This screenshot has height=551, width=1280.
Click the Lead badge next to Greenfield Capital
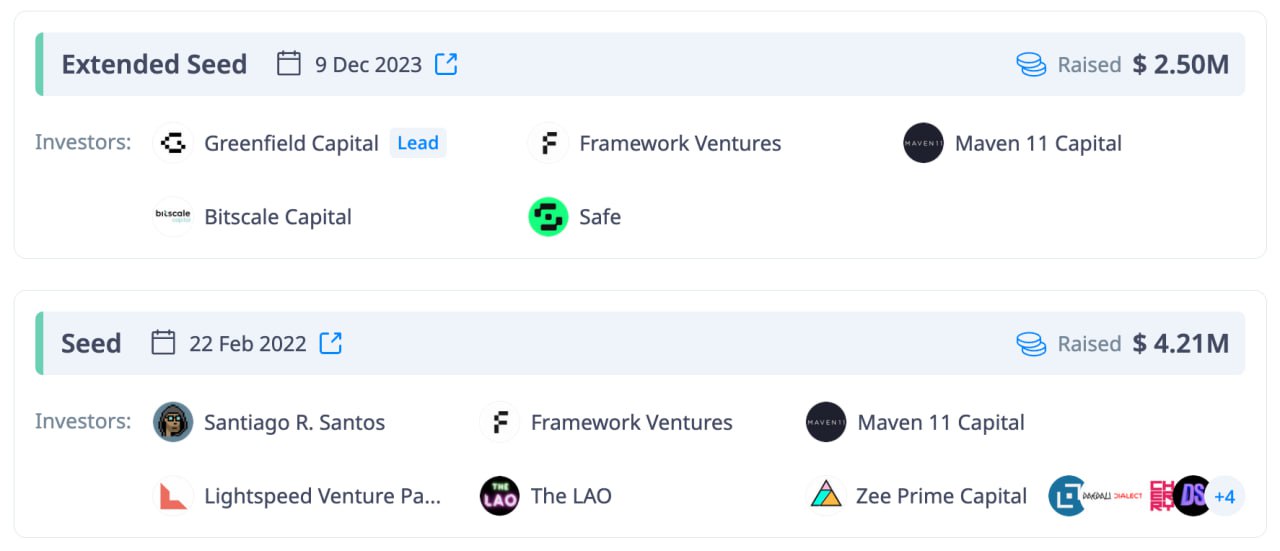click(418, 143)
